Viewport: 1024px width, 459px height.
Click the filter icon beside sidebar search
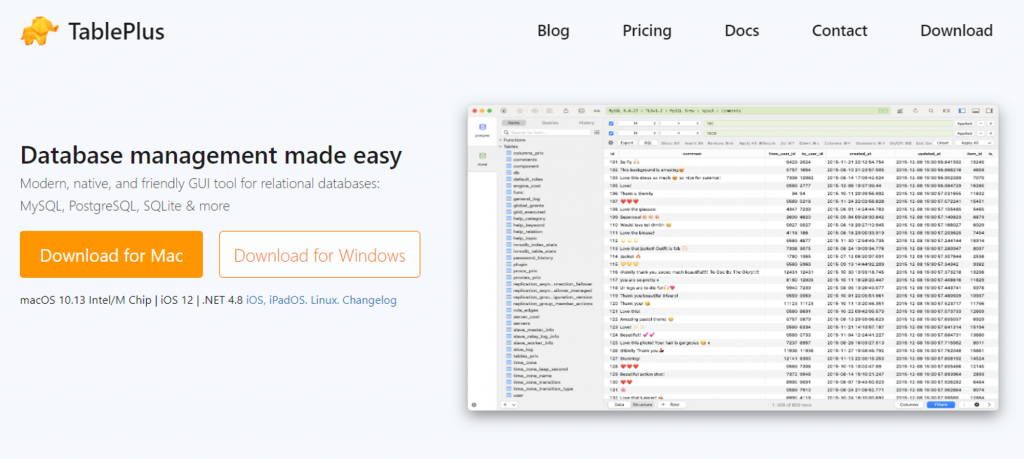click(x=597, y=133)
